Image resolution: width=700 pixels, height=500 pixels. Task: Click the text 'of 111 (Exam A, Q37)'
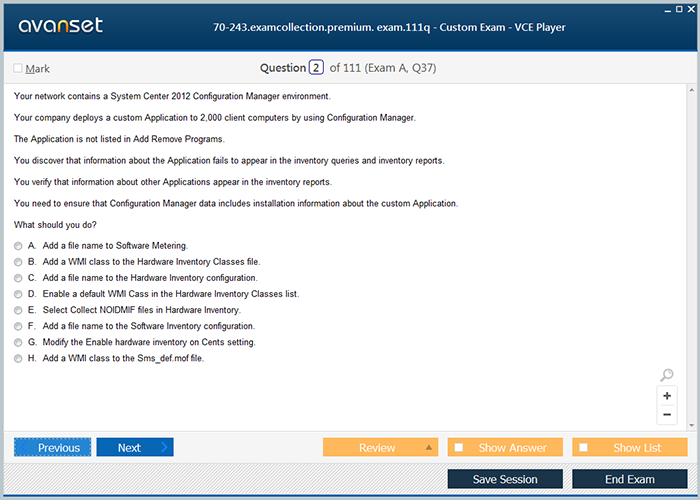383,68
